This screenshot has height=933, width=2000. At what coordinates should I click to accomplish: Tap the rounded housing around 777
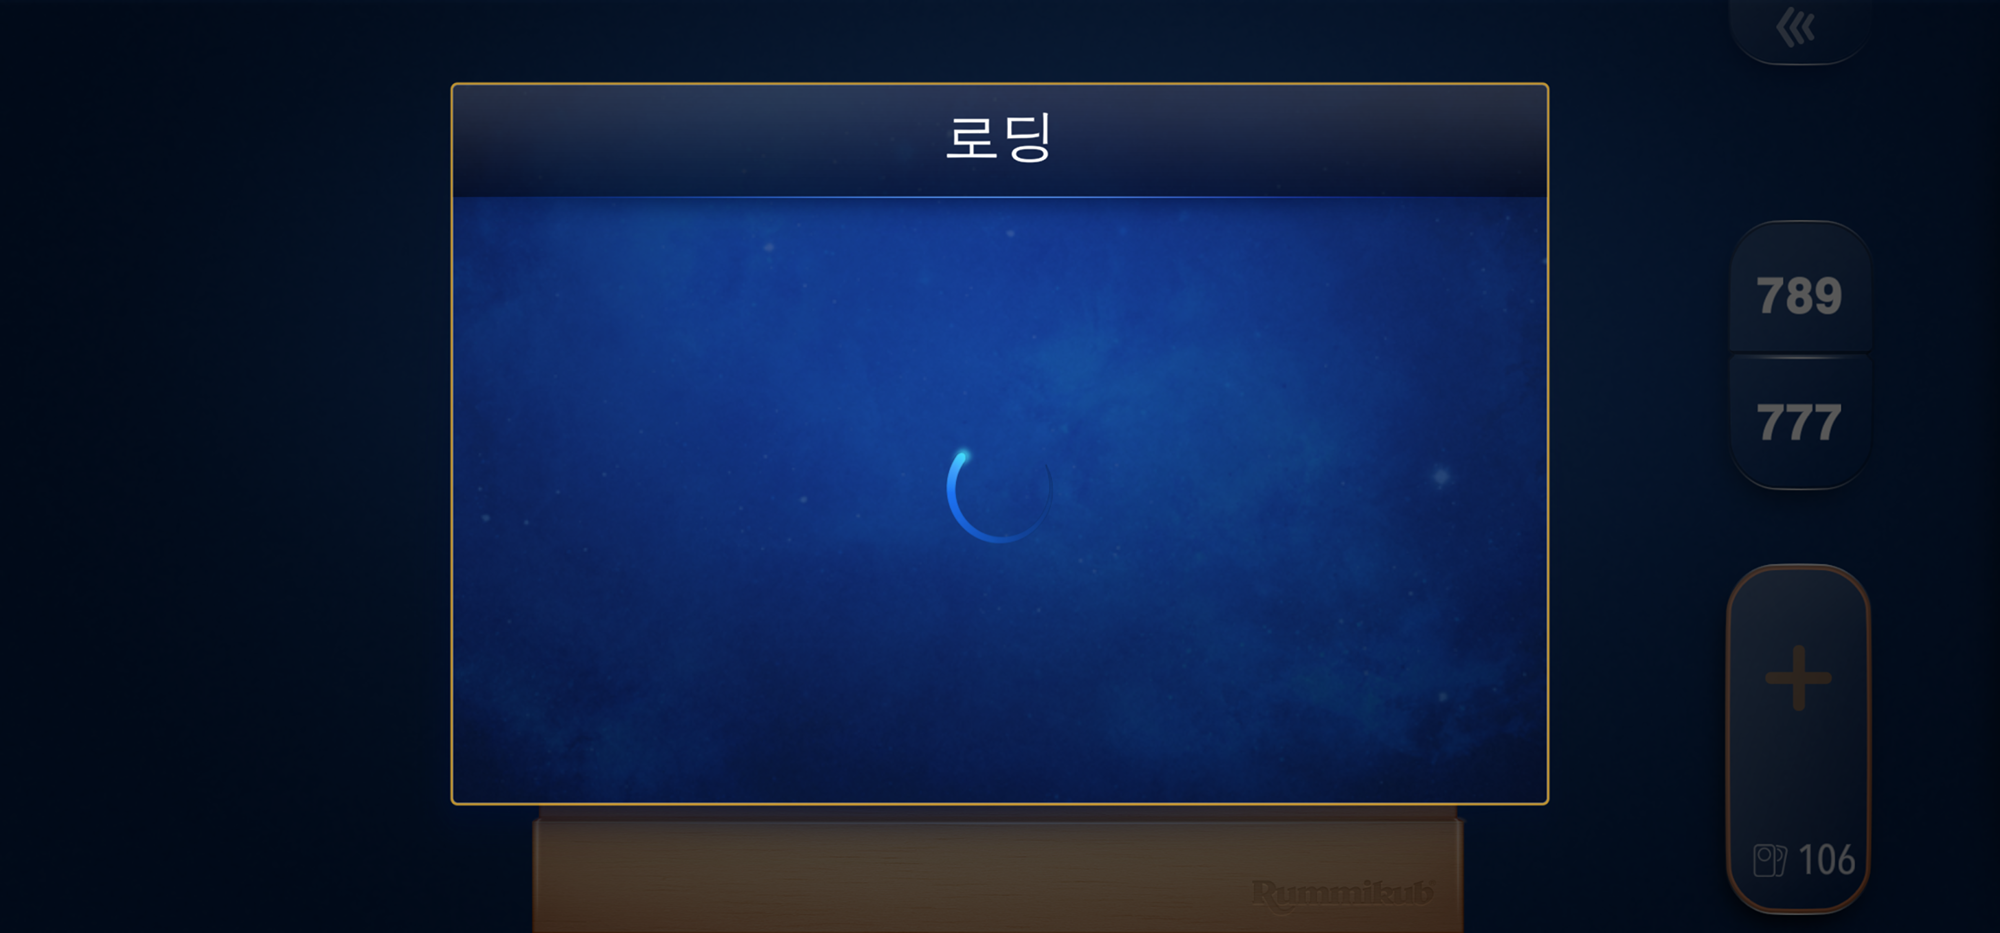tap(1800, 422)
